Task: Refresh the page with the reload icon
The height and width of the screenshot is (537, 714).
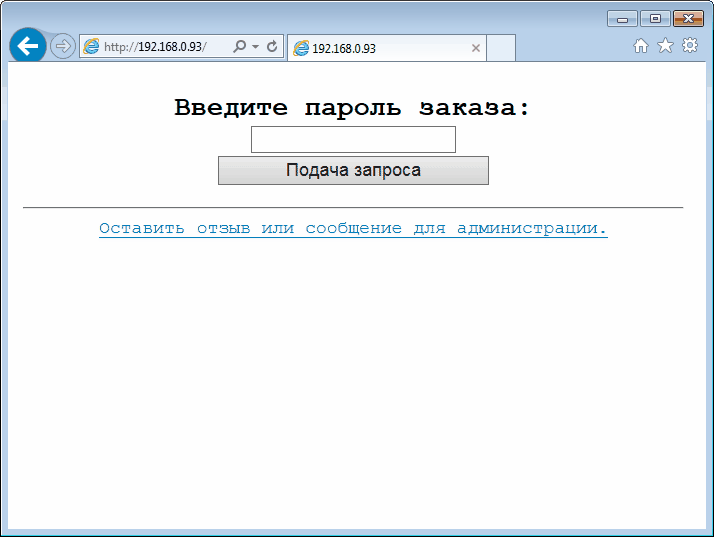Action: 272,47
